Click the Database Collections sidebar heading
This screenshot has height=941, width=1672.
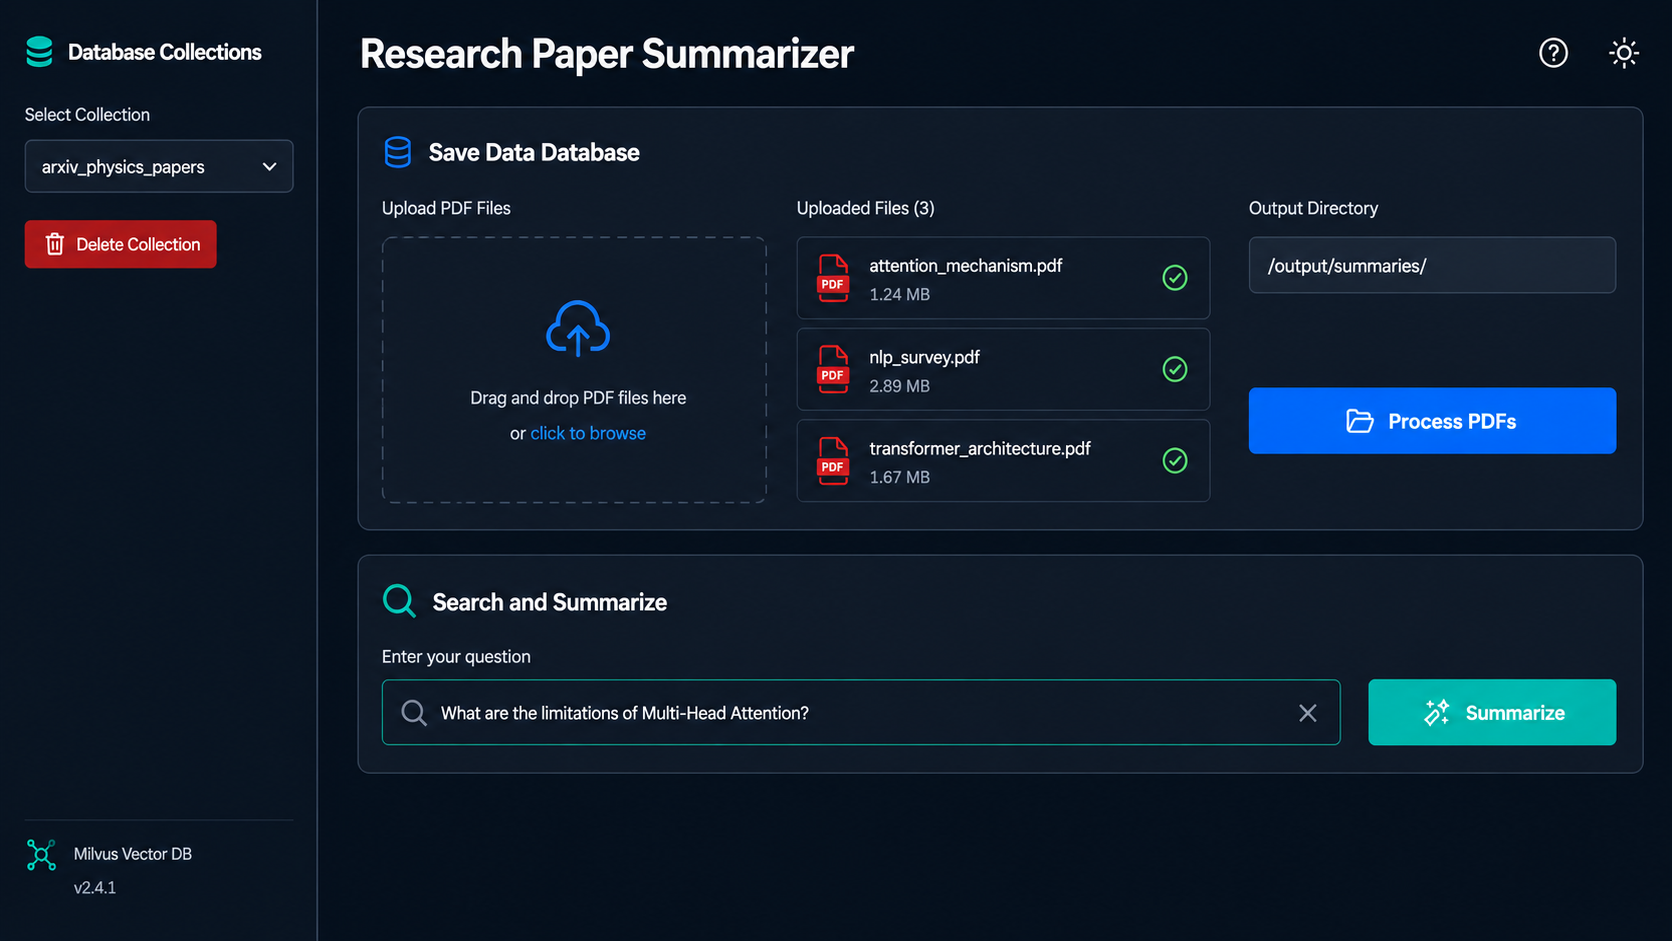[x=165, y=52]
